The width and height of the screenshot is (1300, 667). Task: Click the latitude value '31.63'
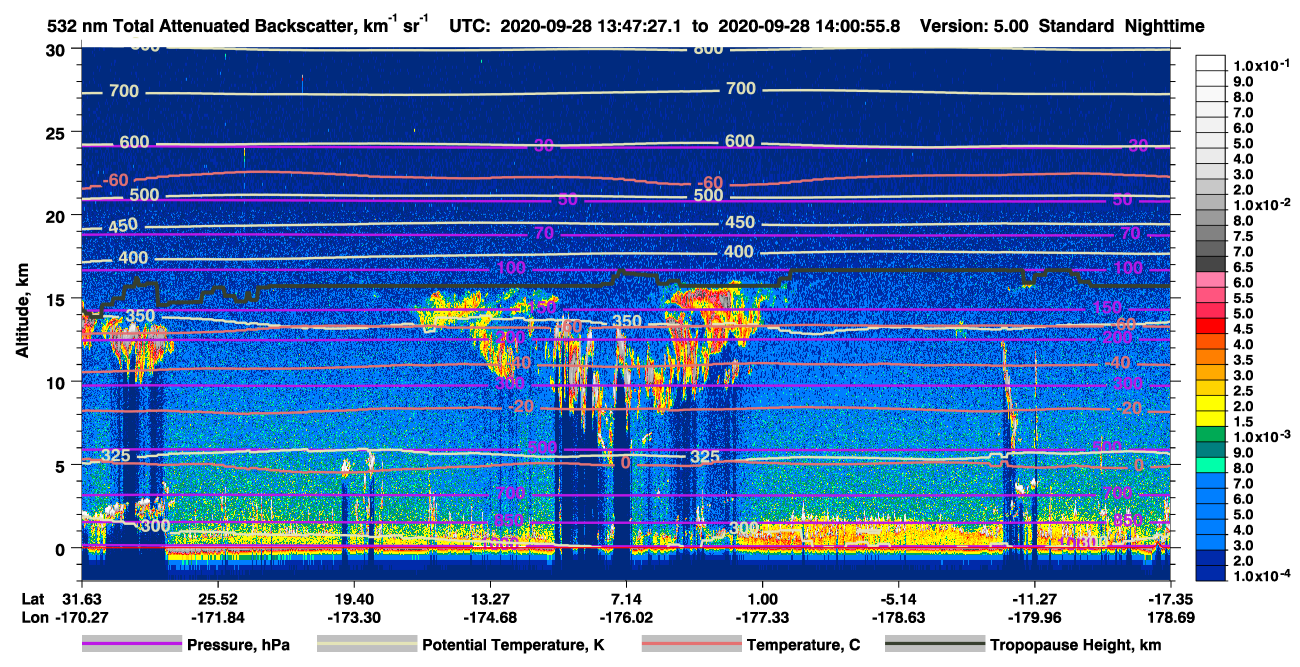click(81, 599)
